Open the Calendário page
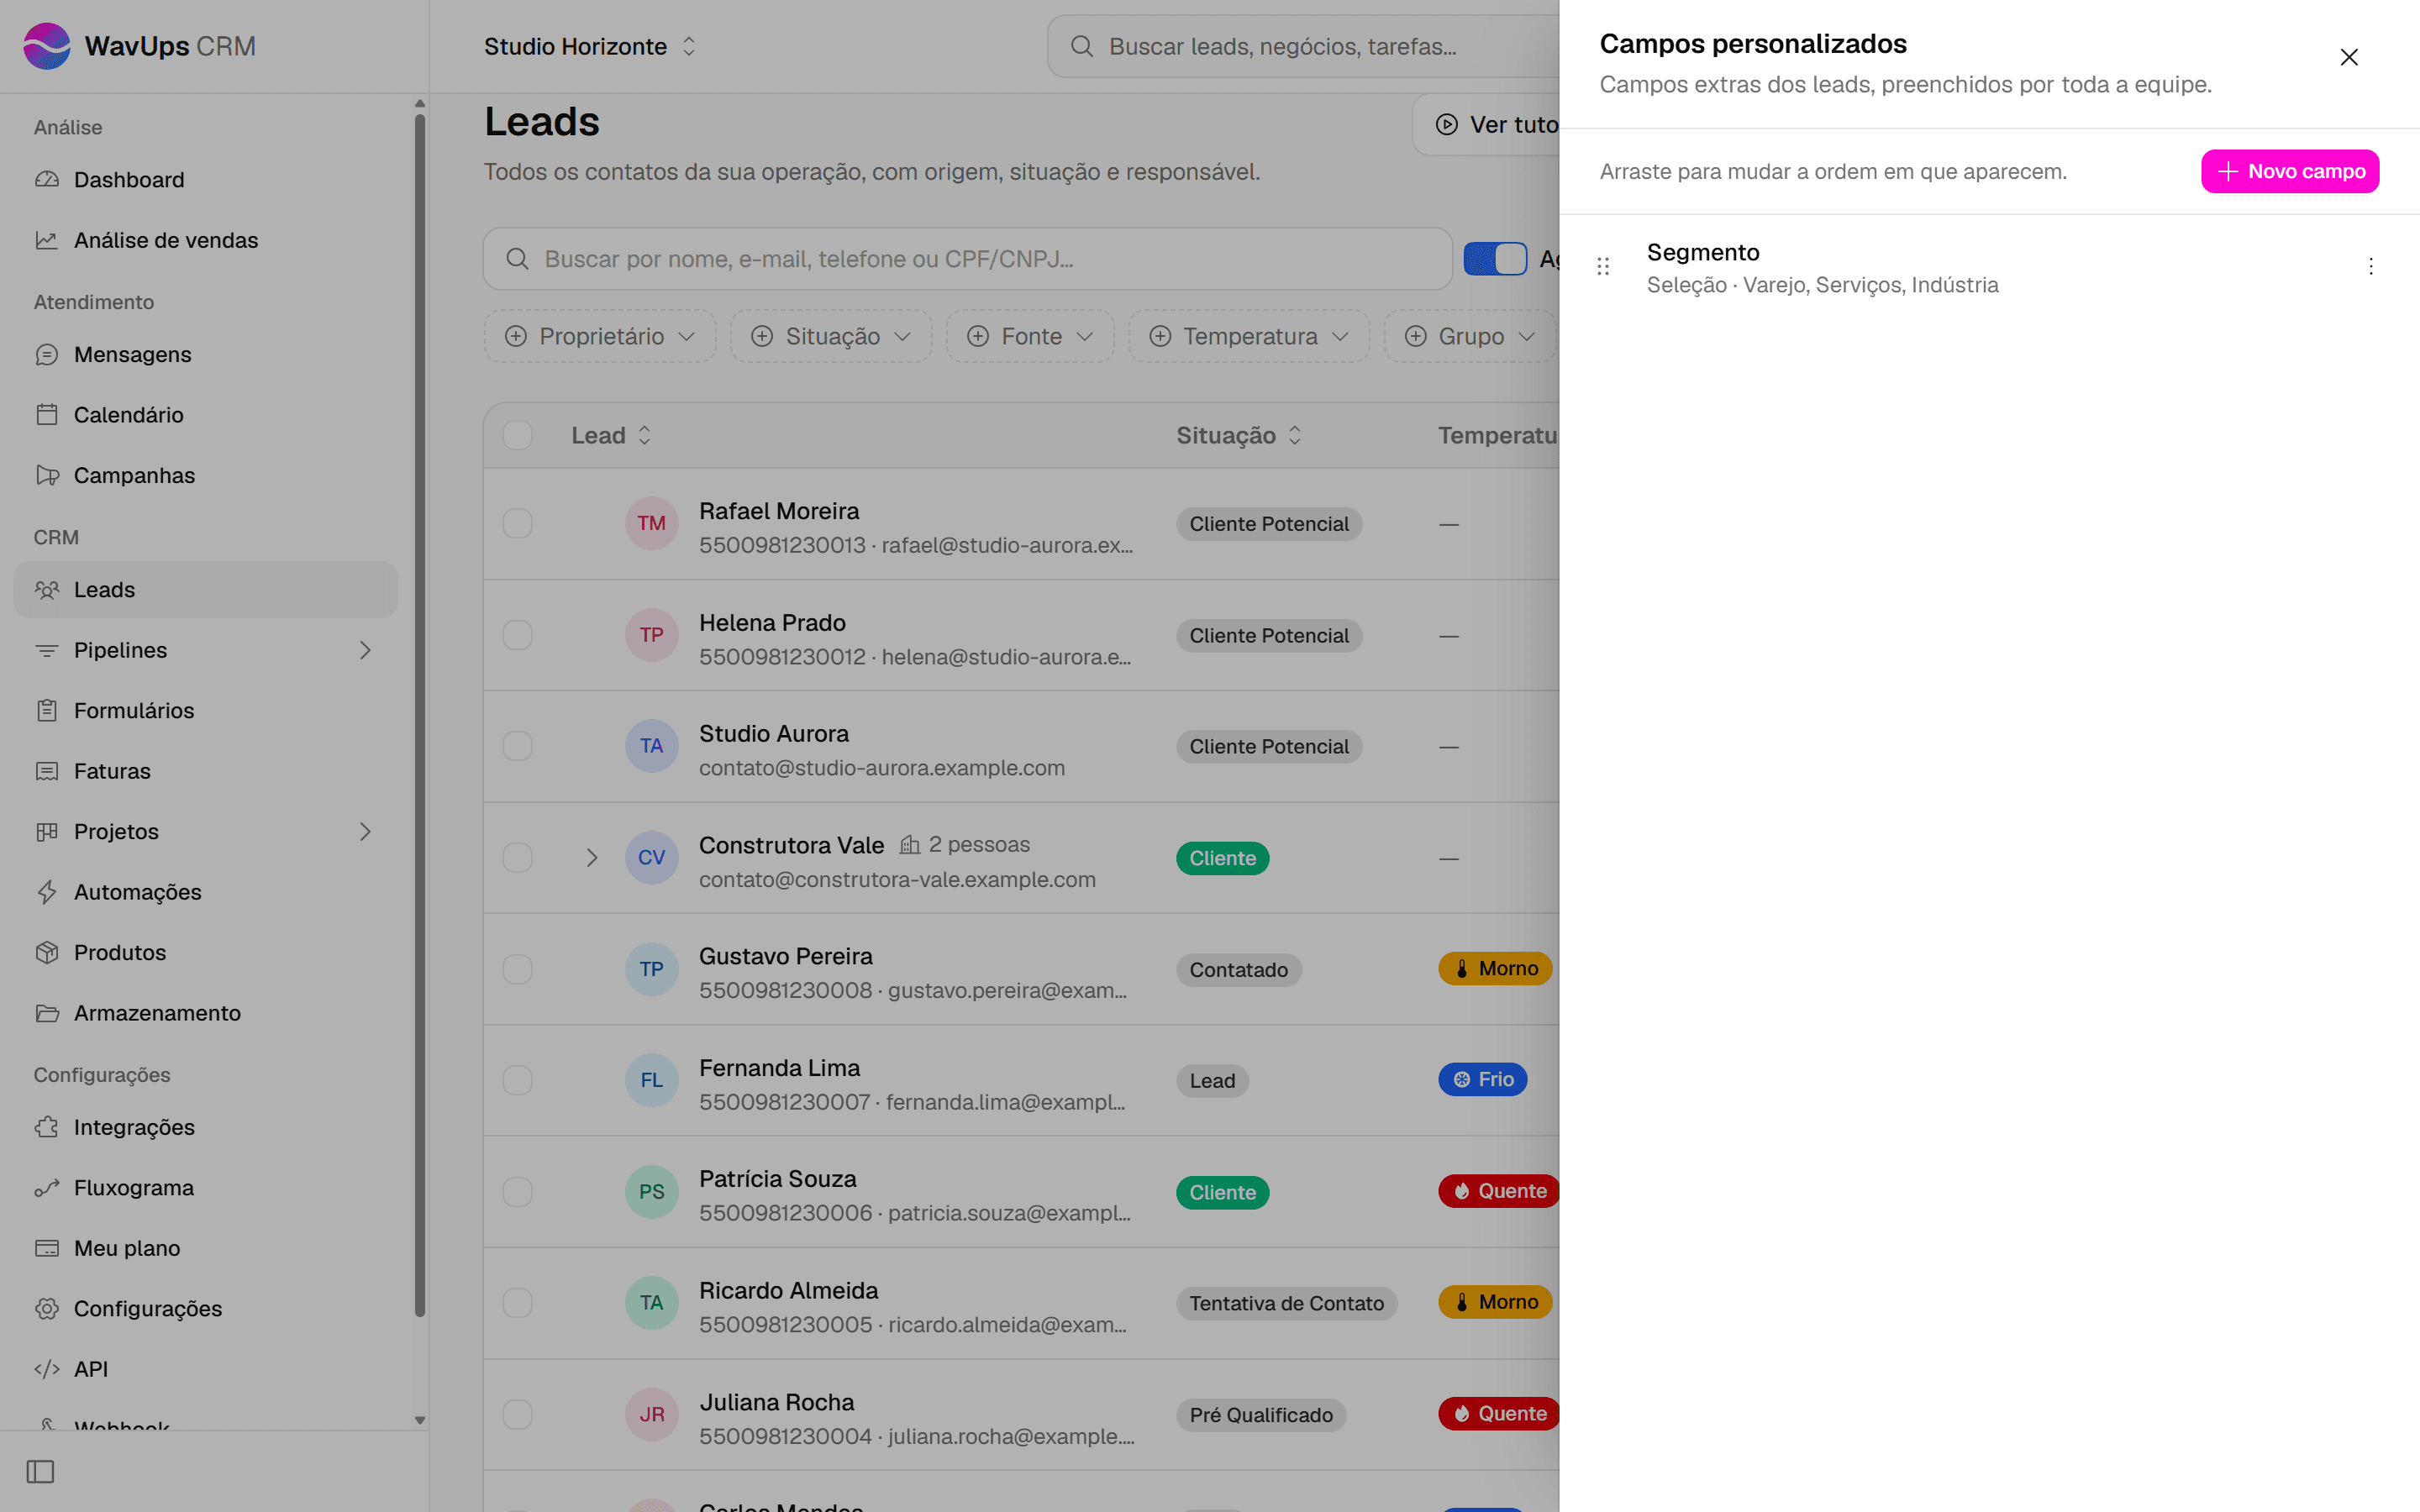The width and height of the screenshot is (2420, 1512). pyautogui.click(x=205, y=415)
